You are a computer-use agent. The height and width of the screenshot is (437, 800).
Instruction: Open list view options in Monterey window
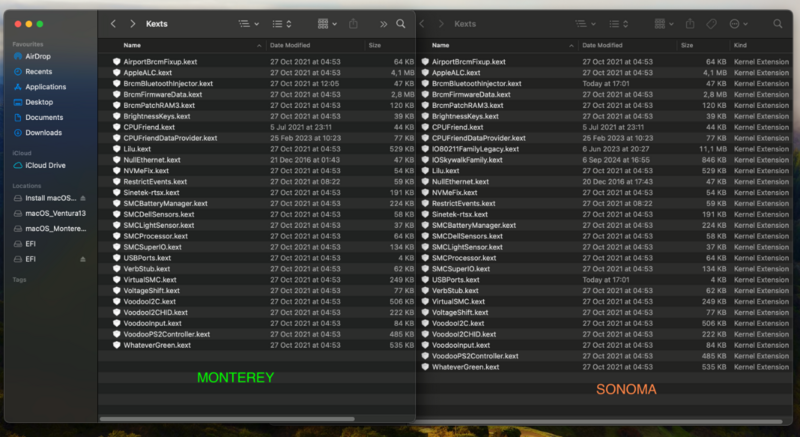click(x=249, y=24)
